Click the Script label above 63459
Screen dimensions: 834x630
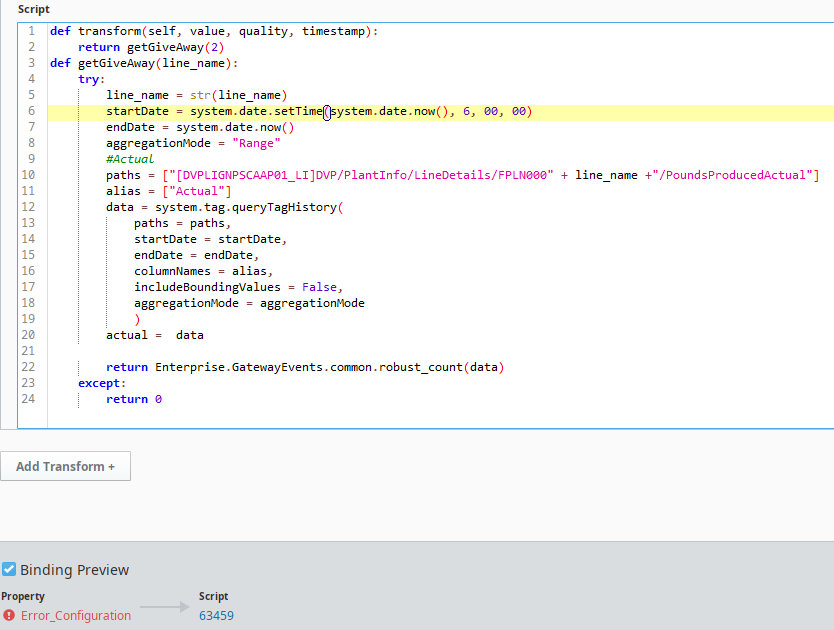pos(213,596)
